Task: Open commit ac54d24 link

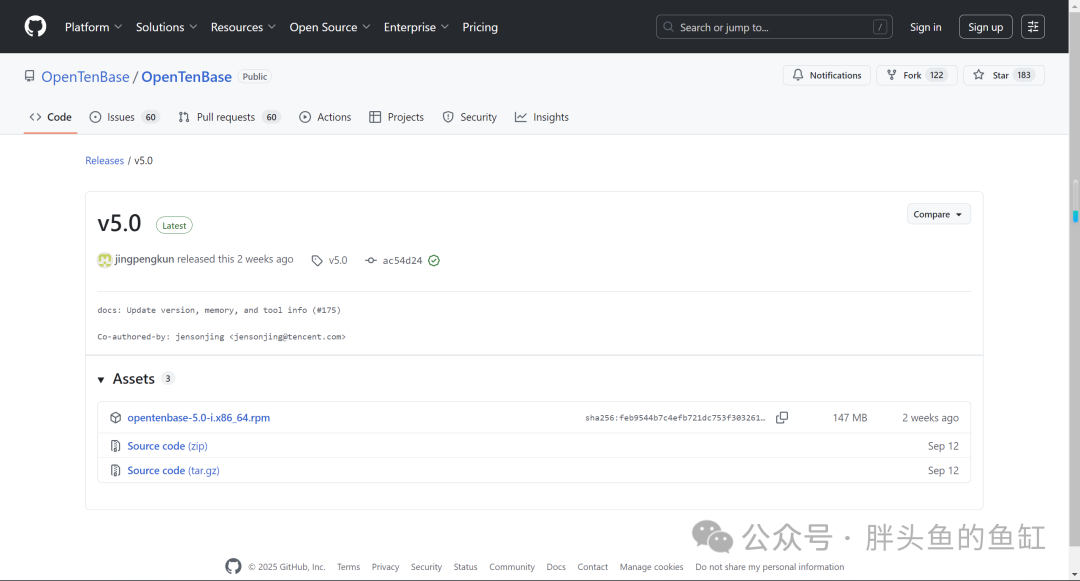Action: click(x=402, y=260)
